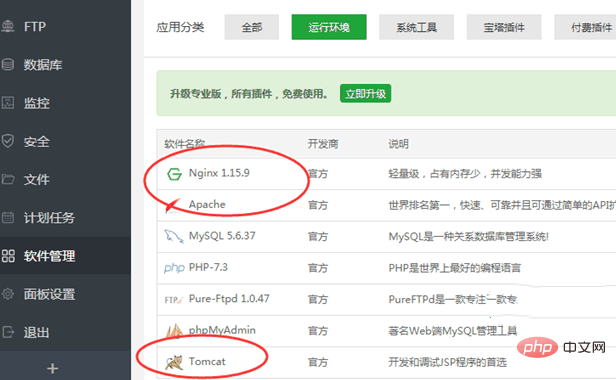Click the 软件名称 column header
616x380 pixels.
pyautogui.click(x=185, y=144)
